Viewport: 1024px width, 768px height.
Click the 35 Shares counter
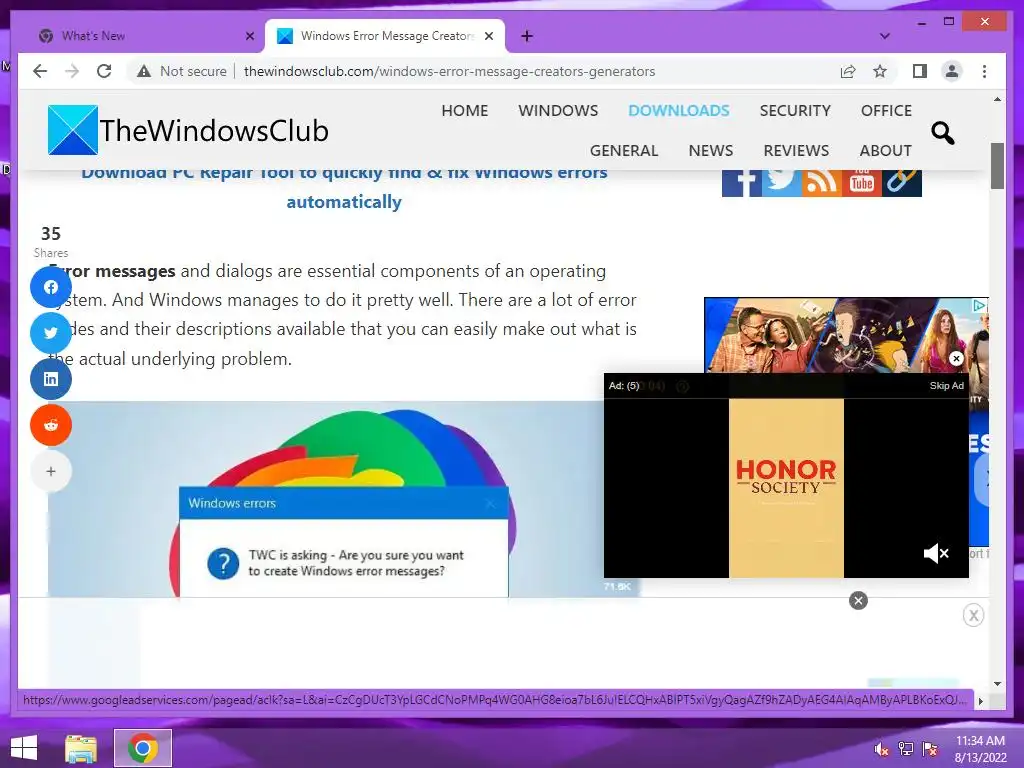(51, 242)
